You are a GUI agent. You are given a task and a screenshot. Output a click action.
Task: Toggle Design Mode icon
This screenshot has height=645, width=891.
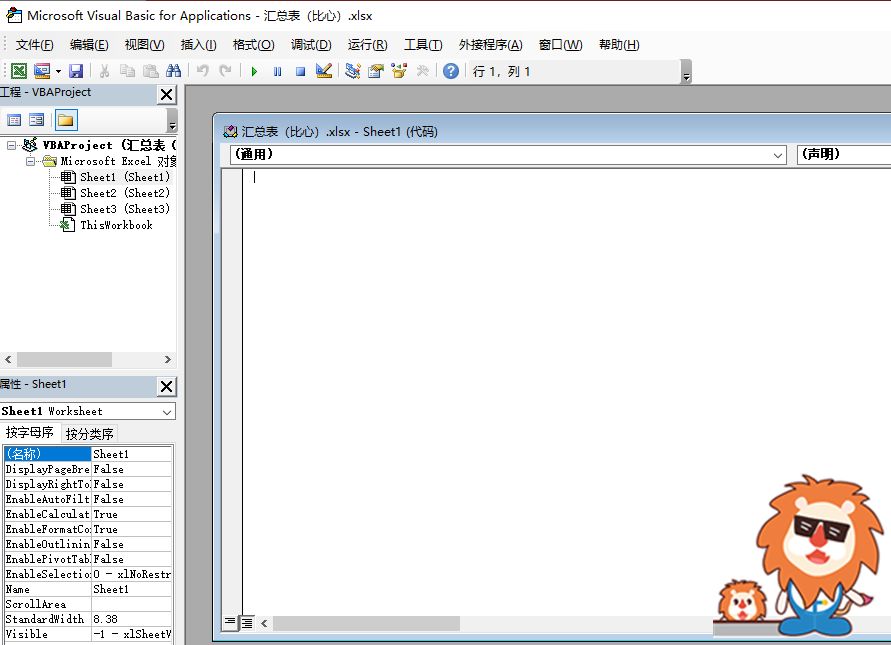324,71
